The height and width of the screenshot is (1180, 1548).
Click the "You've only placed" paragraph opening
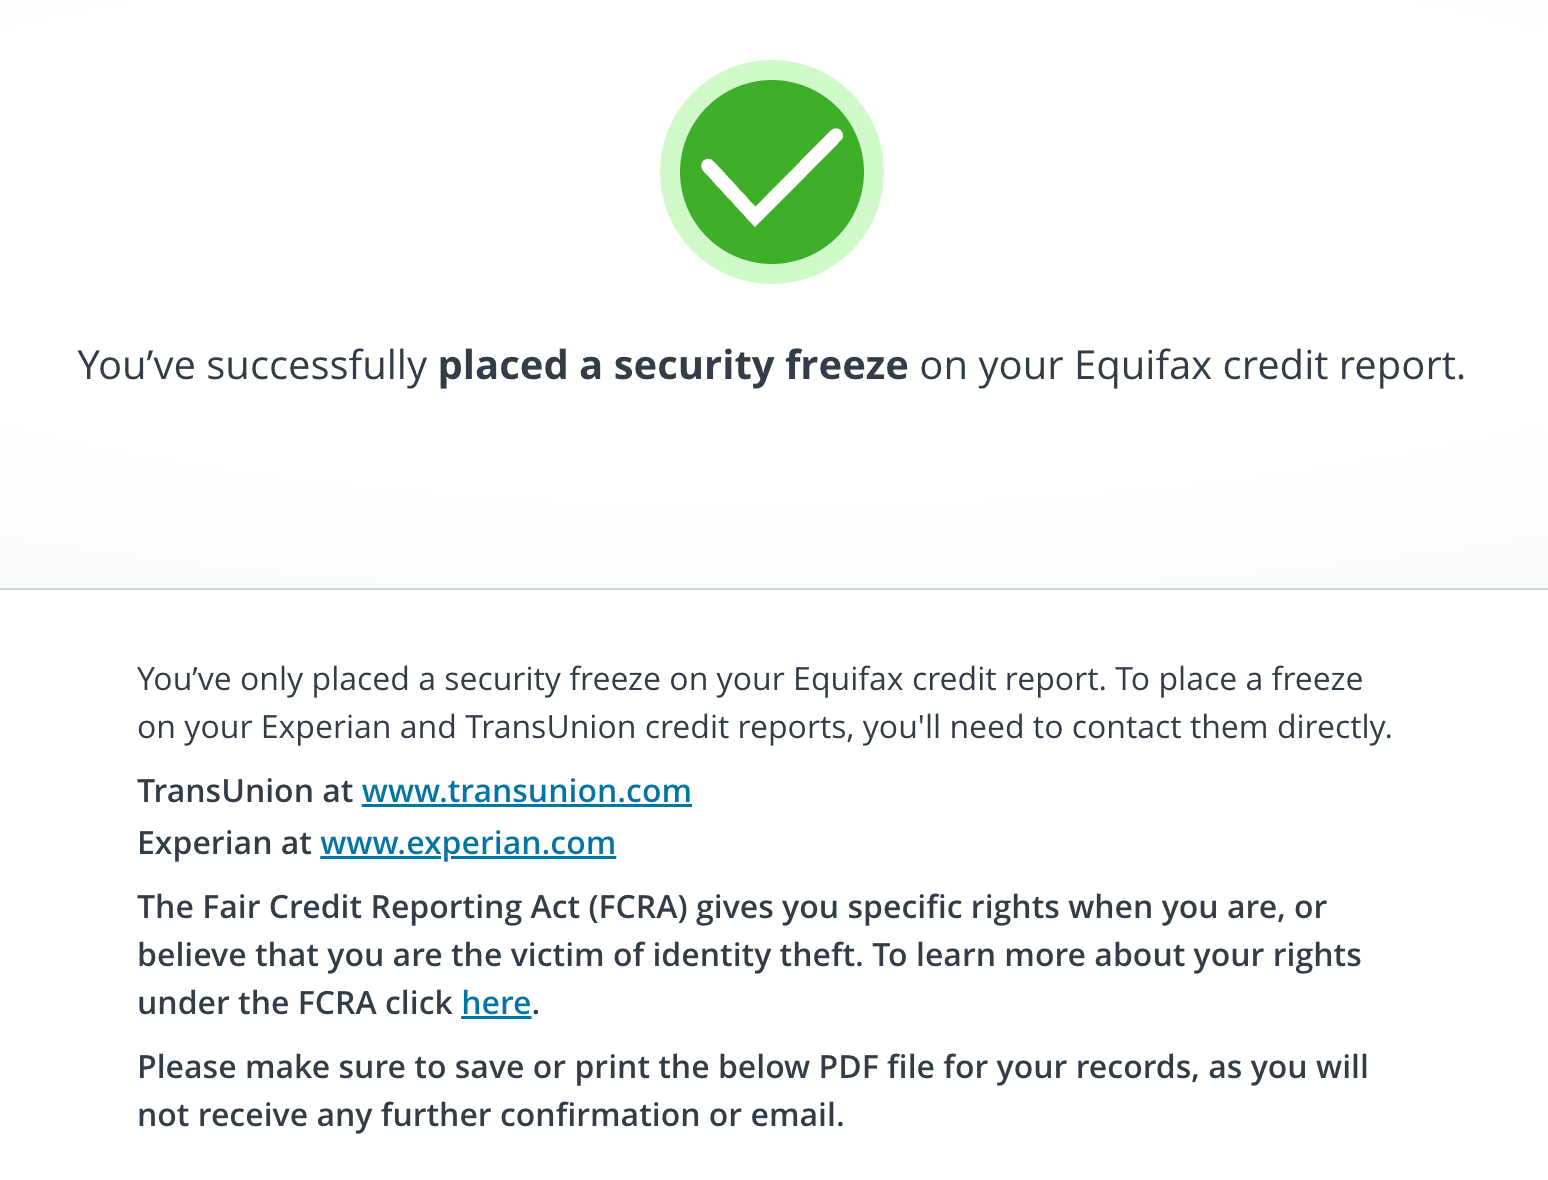[270, 679]
